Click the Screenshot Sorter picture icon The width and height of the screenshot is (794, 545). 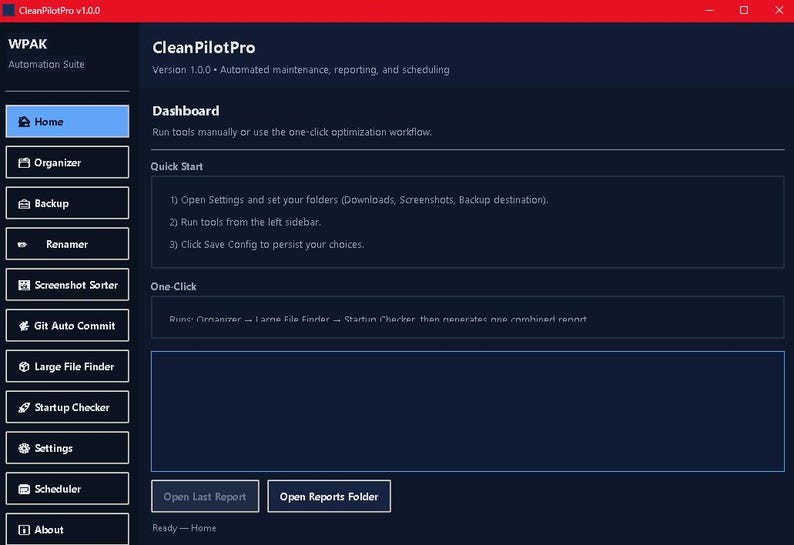(24, 285)
